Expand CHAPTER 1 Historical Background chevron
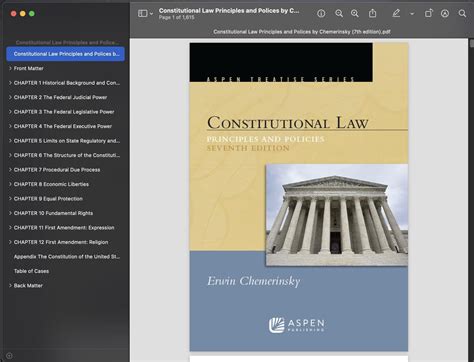The image size is (474, 362). click(x=10, y=83)
